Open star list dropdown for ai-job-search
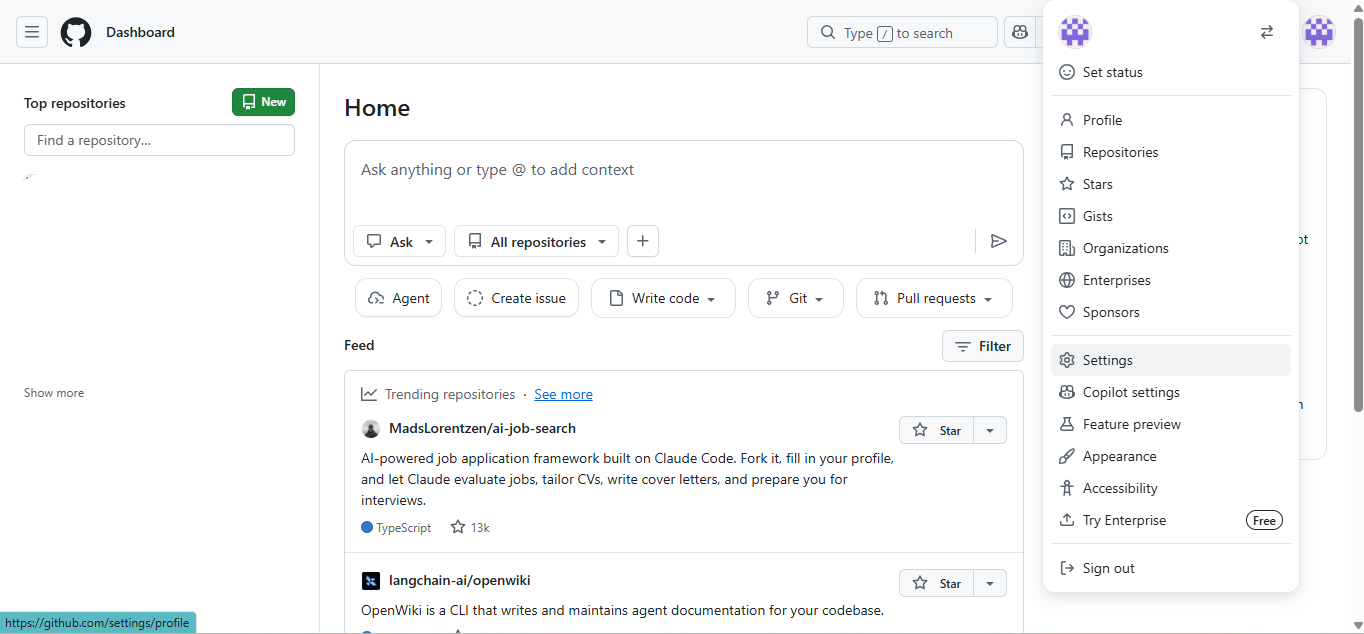The height and width of the screenshot is (634, 1364). pos(990,430)
